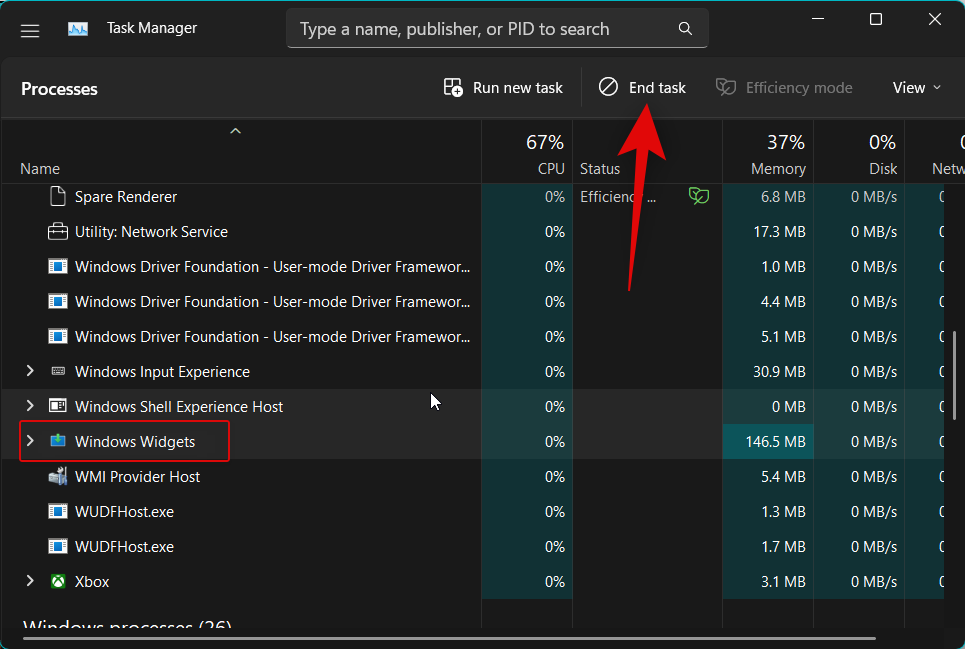Screen dimensions: 965x649
Task: Click the green leaf badge beside Spare Renderer
Action: coord(698,196)
